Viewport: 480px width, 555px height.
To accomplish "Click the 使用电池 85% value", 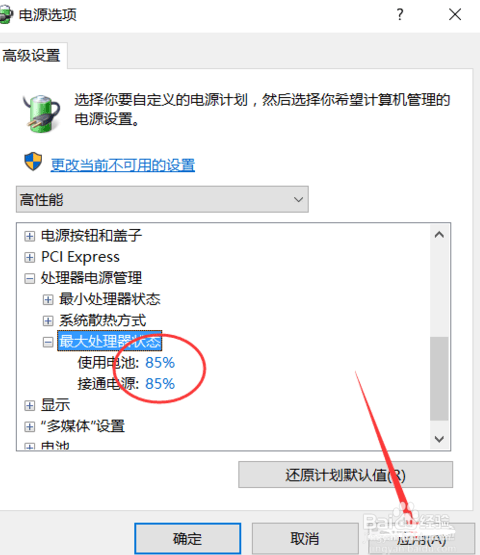I will 160,363.
